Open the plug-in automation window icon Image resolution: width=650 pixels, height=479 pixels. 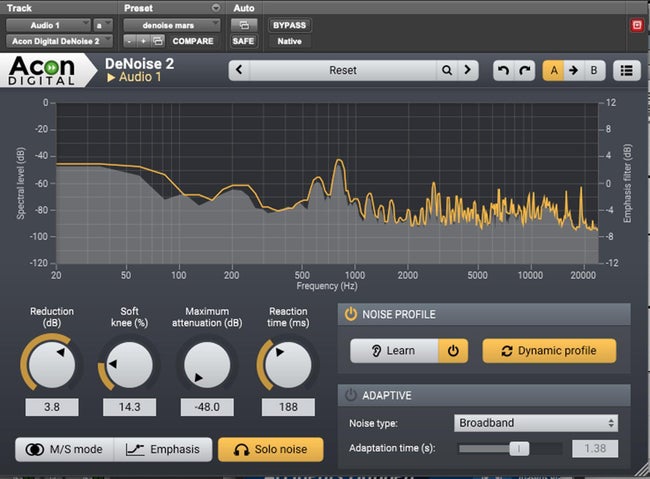point(244,25)
